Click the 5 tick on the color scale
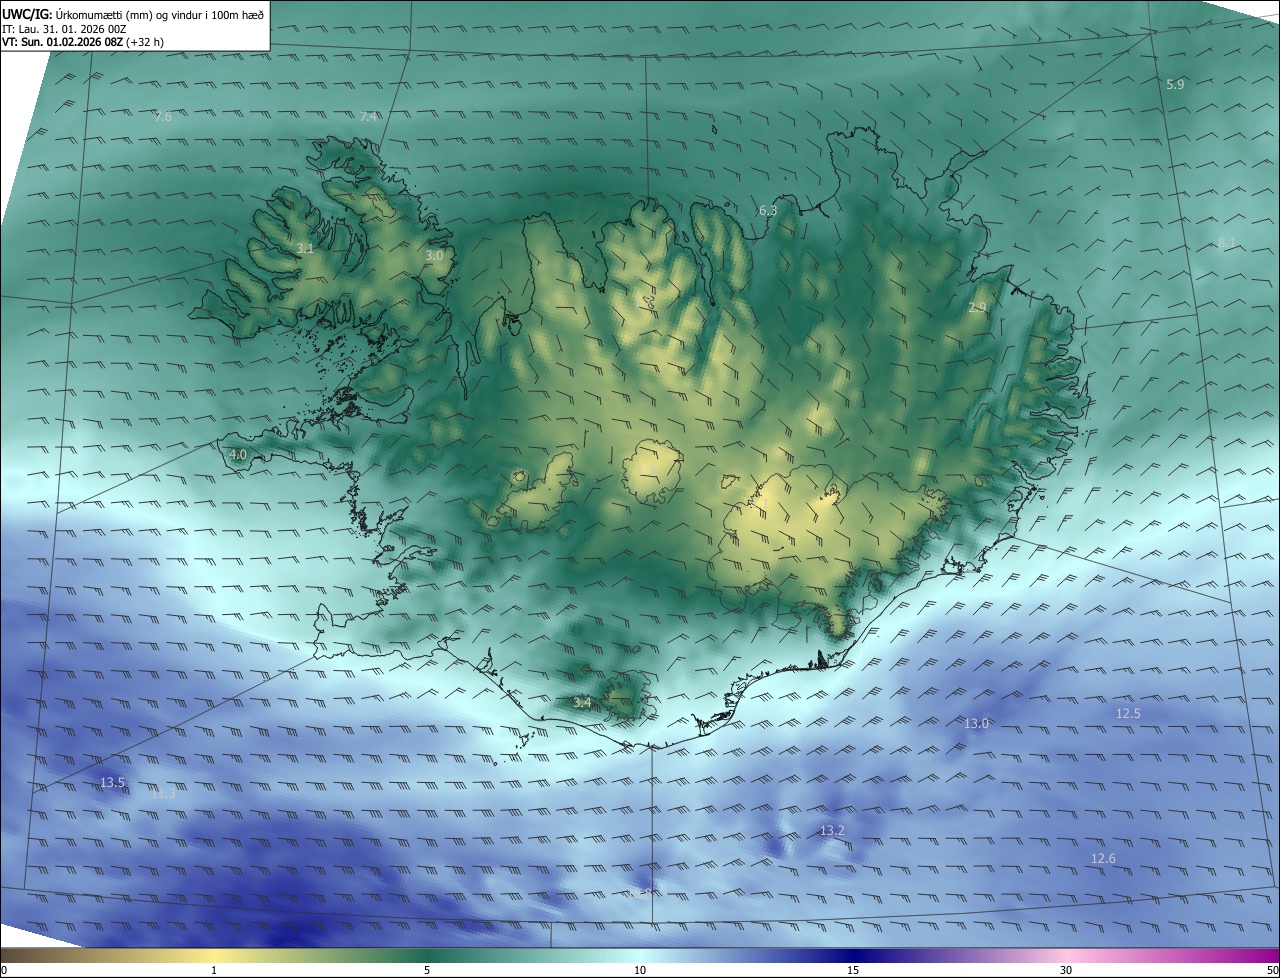This screenshot has height=978, width=1280. [x=427, y=970]
